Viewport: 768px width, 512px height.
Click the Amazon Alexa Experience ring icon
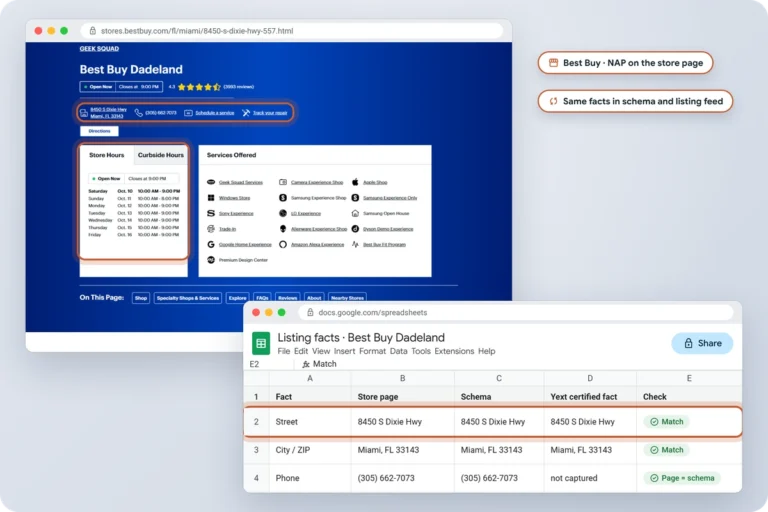[x=283, y=244]
